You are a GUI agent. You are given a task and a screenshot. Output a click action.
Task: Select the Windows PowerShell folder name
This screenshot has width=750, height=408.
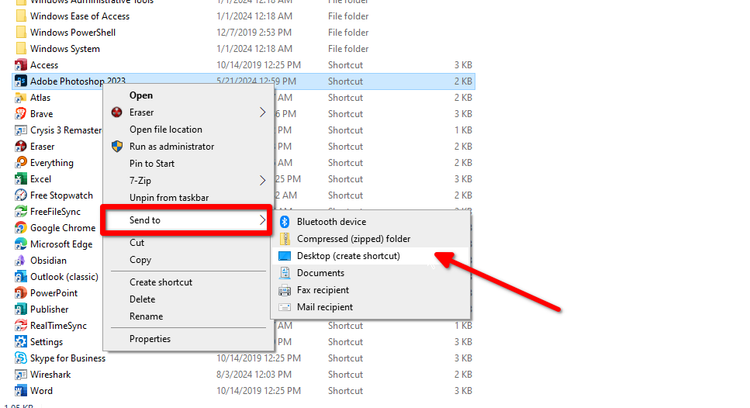[x=73, y=33]
